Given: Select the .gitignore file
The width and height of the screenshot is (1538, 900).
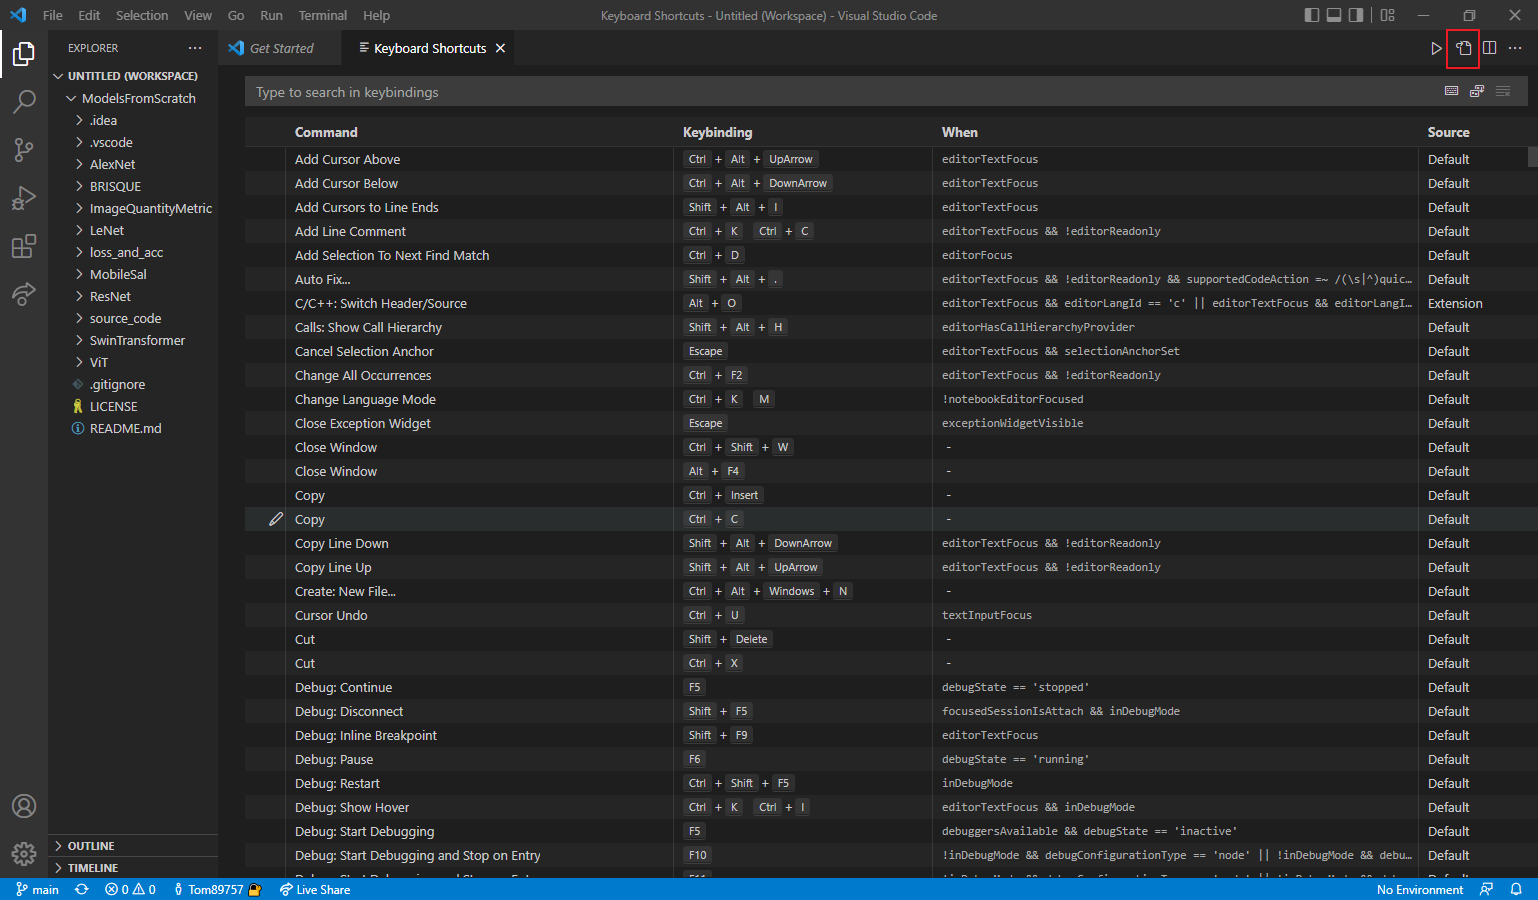Looking at the screenshot, I should [133, 384].
